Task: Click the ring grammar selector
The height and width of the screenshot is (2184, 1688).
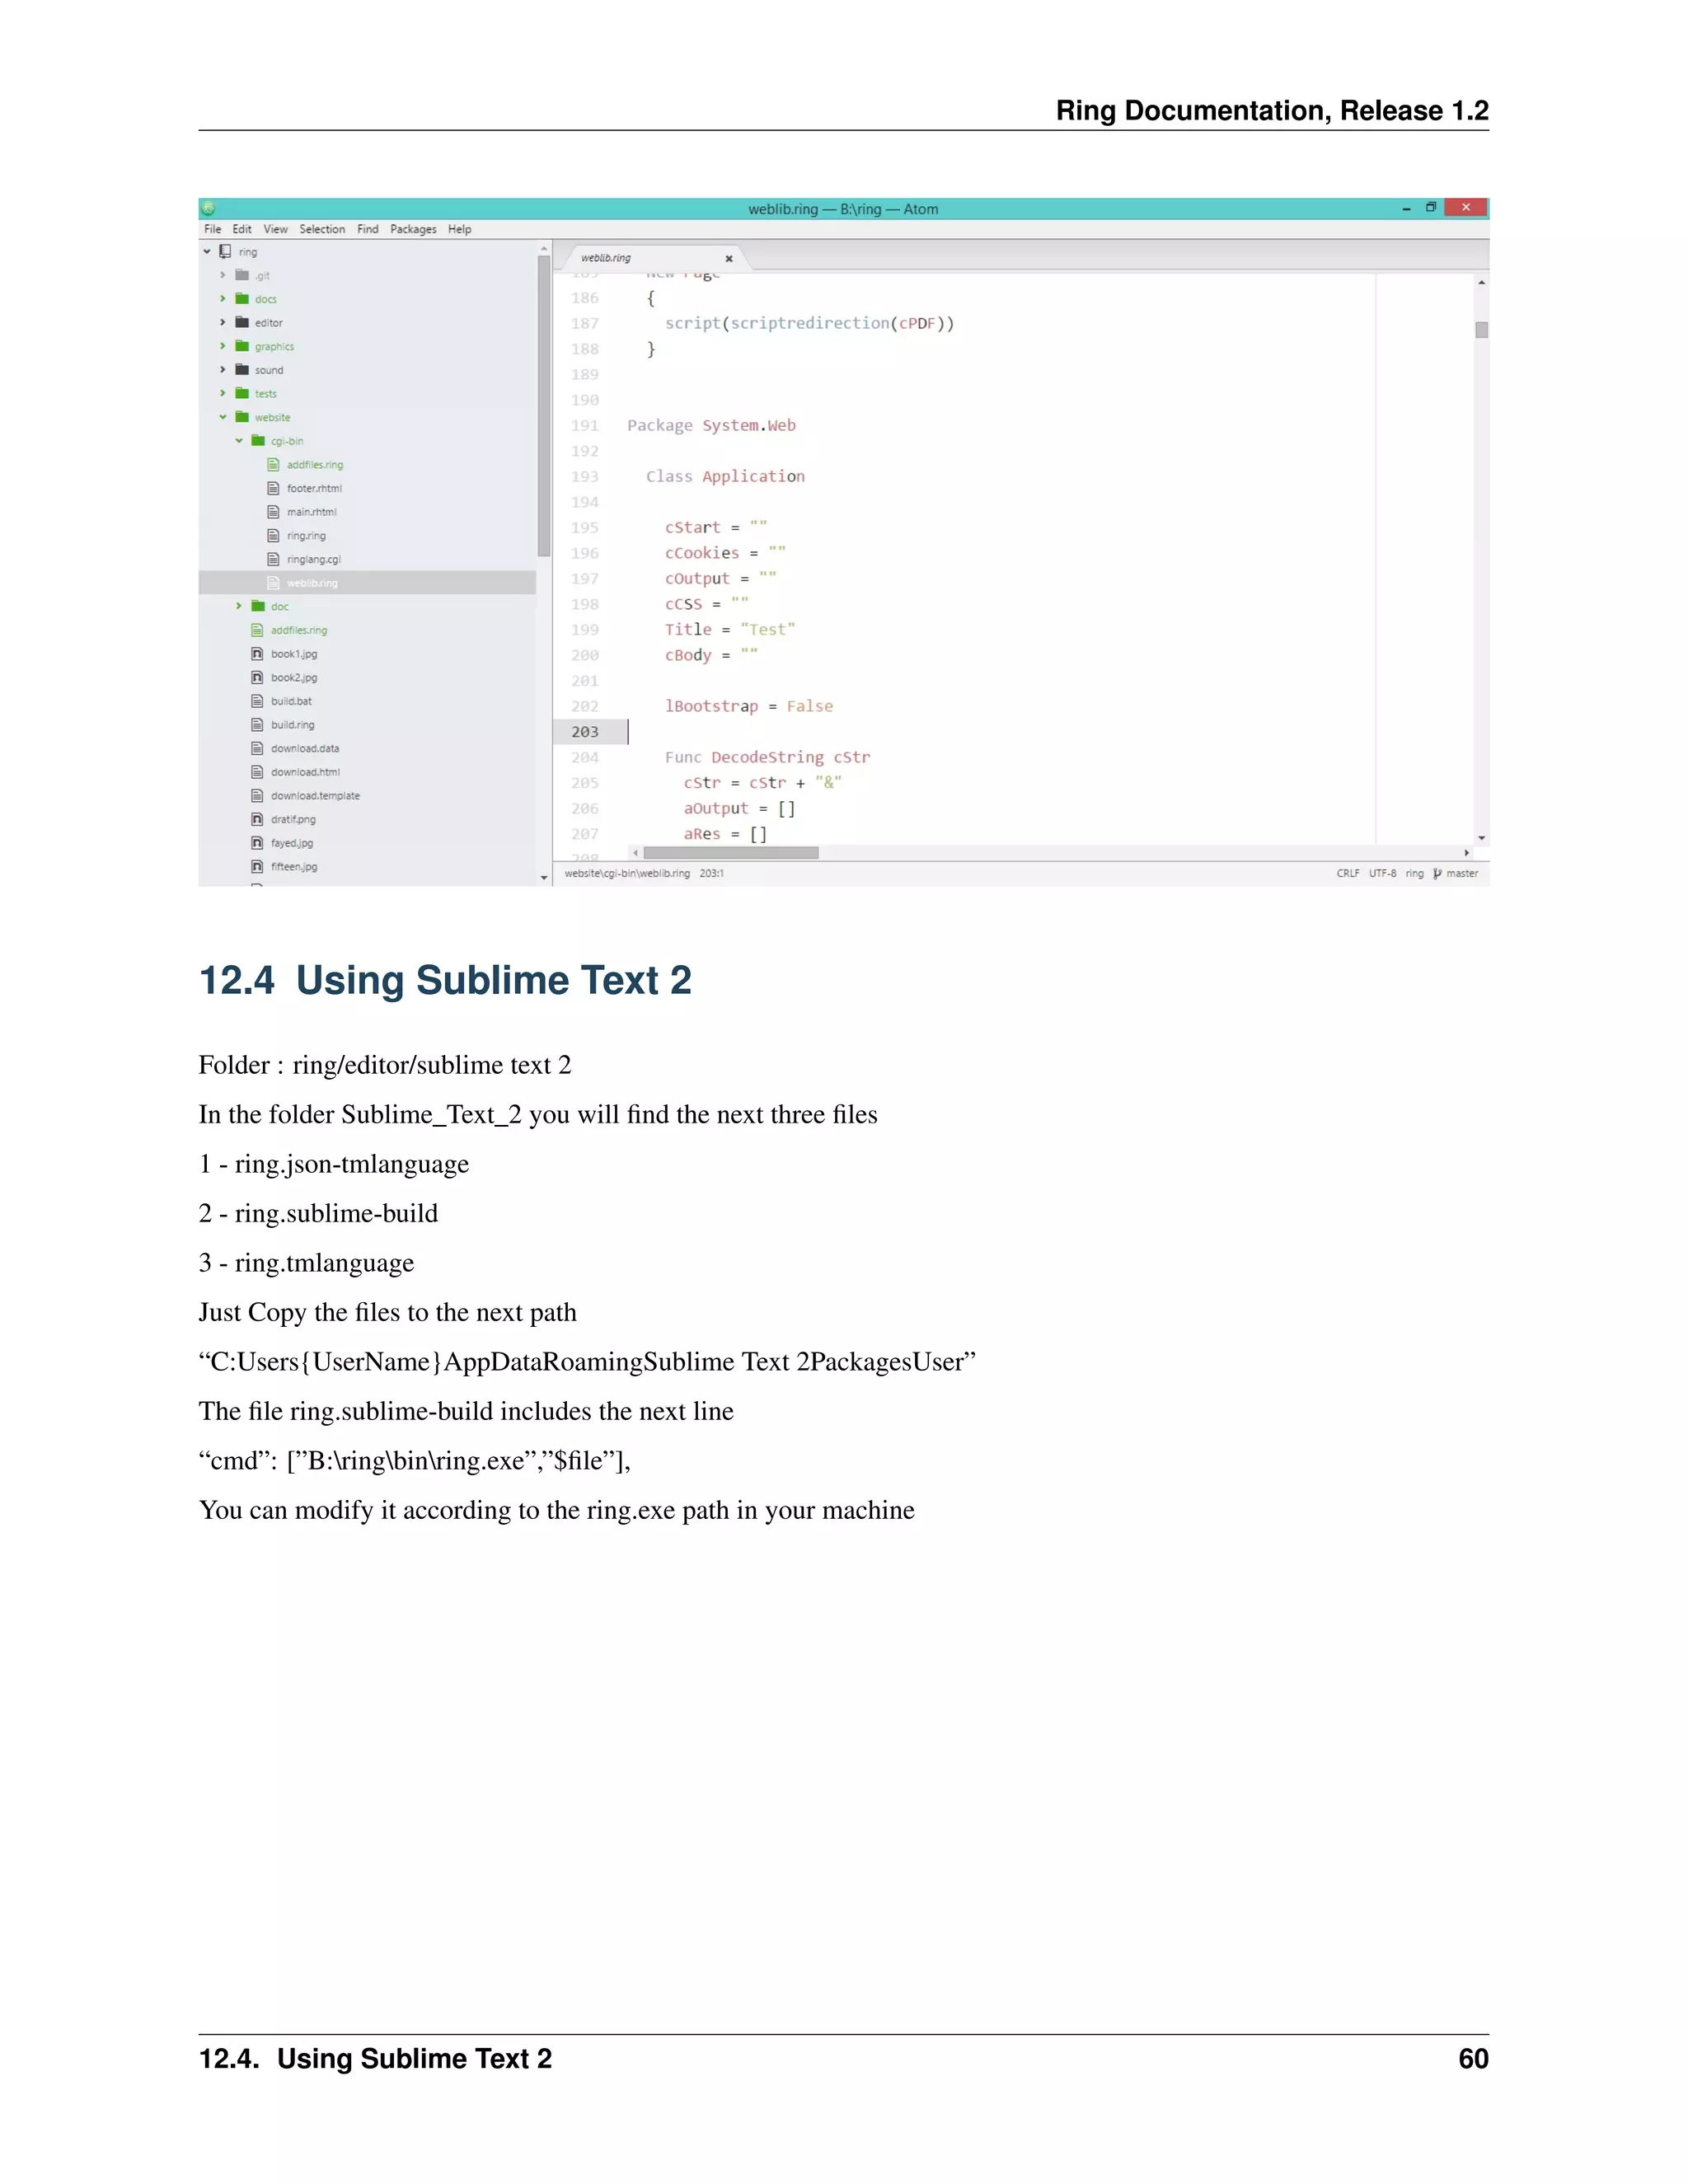Action: [1414, 873]
